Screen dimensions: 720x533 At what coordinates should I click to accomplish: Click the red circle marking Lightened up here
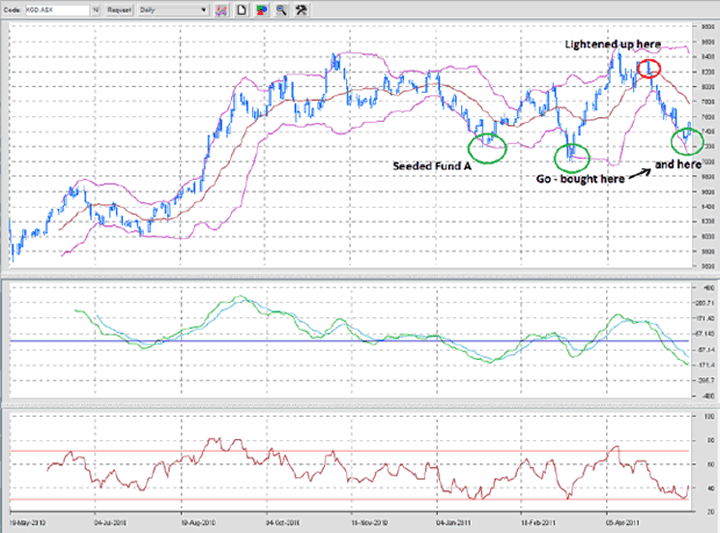pos(649,68)
